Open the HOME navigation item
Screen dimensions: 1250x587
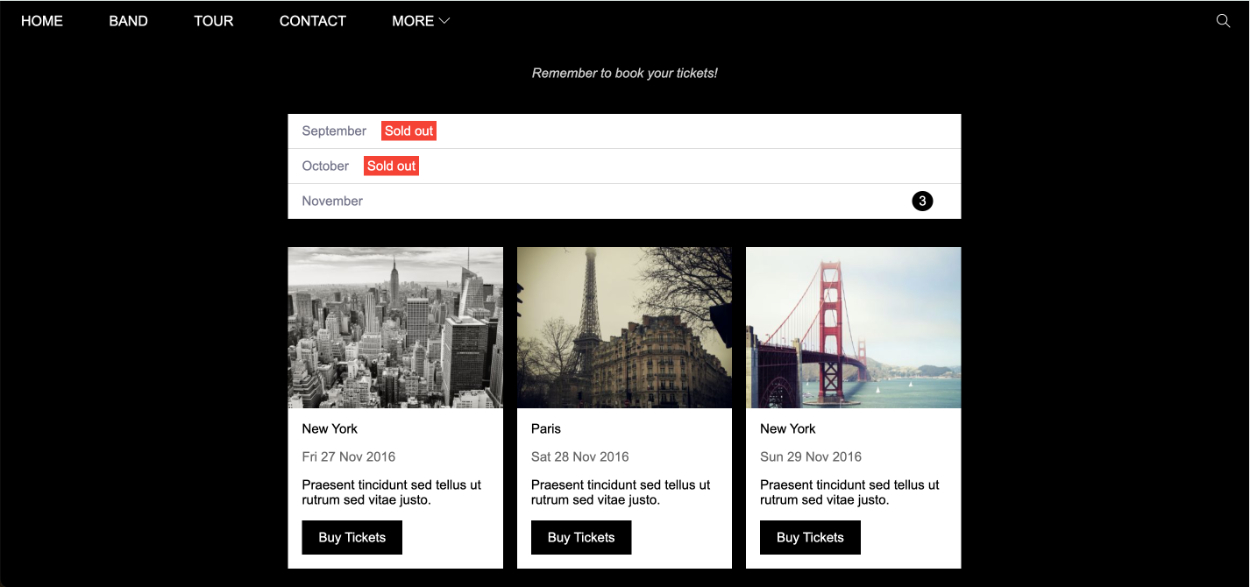click(42, 21)
